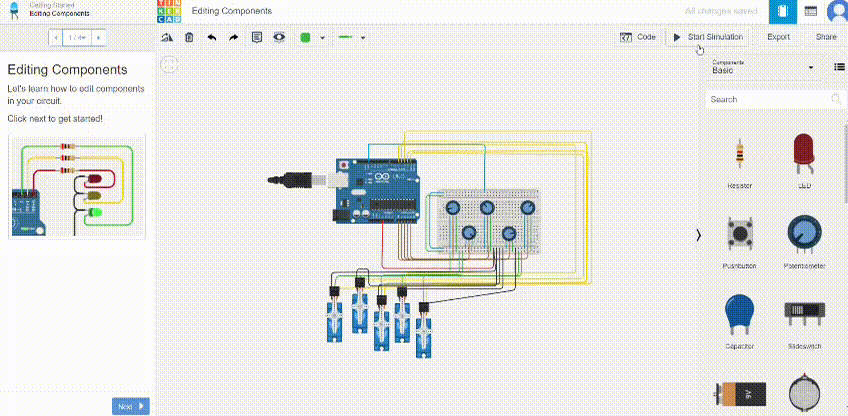
Task: Redo the last action
Action: (x=234, y=37)
